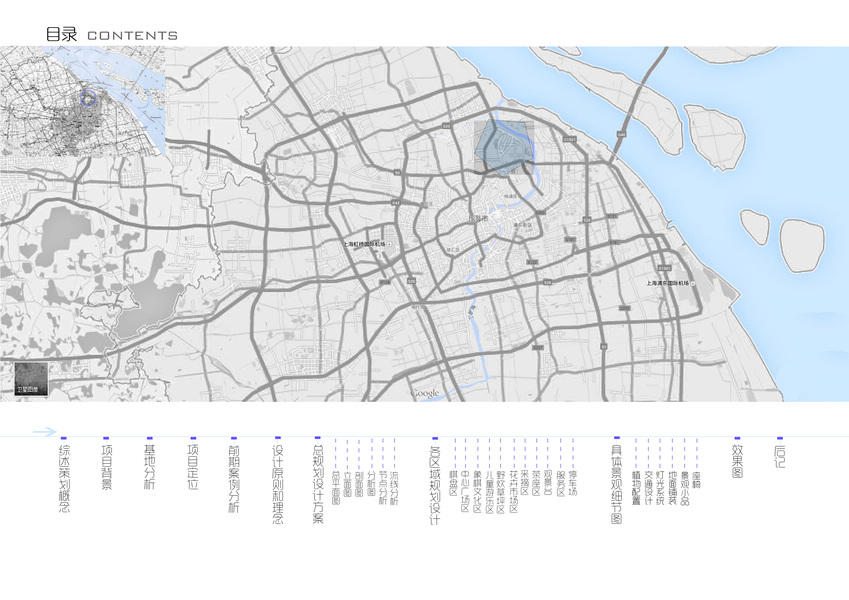Click the blue circle marker in inset map
Image resolution: width=849 pixels, height=600 pixels.
click(x=88, y=98)
